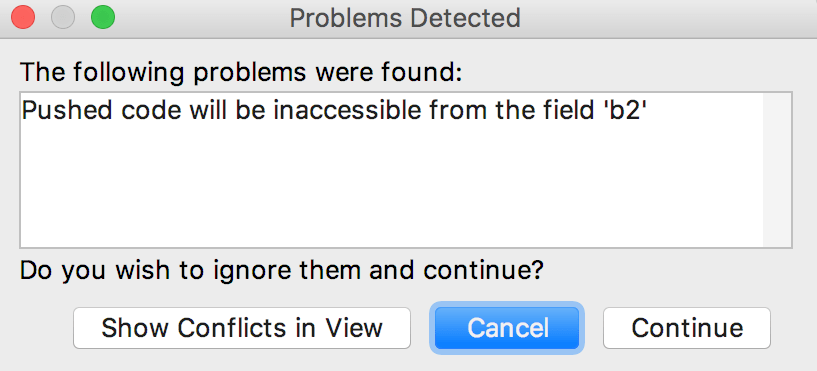Click the empty area inside the problems list
817x371 pixels.
[391, 188]
